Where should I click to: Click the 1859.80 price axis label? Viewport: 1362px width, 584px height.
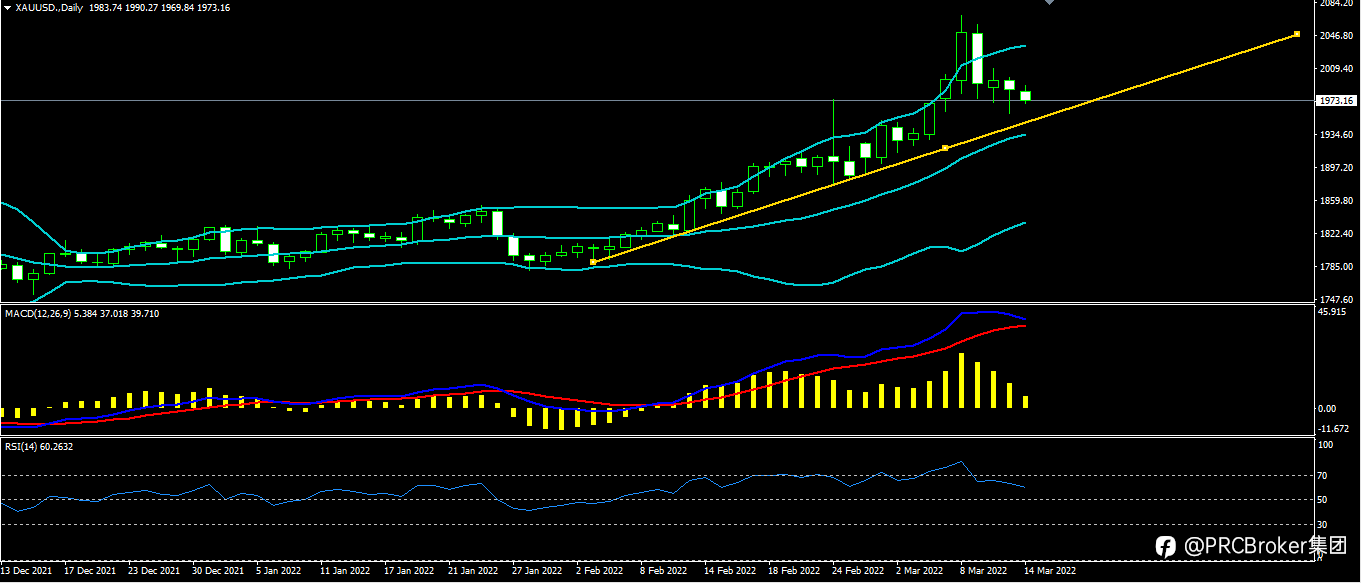(1337, 201)
